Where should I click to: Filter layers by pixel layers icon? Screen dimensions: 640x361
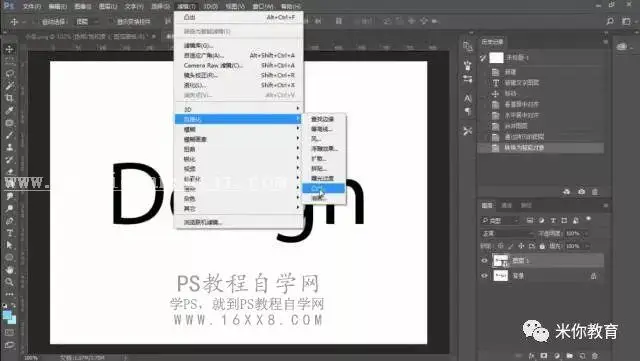(530, 221)
